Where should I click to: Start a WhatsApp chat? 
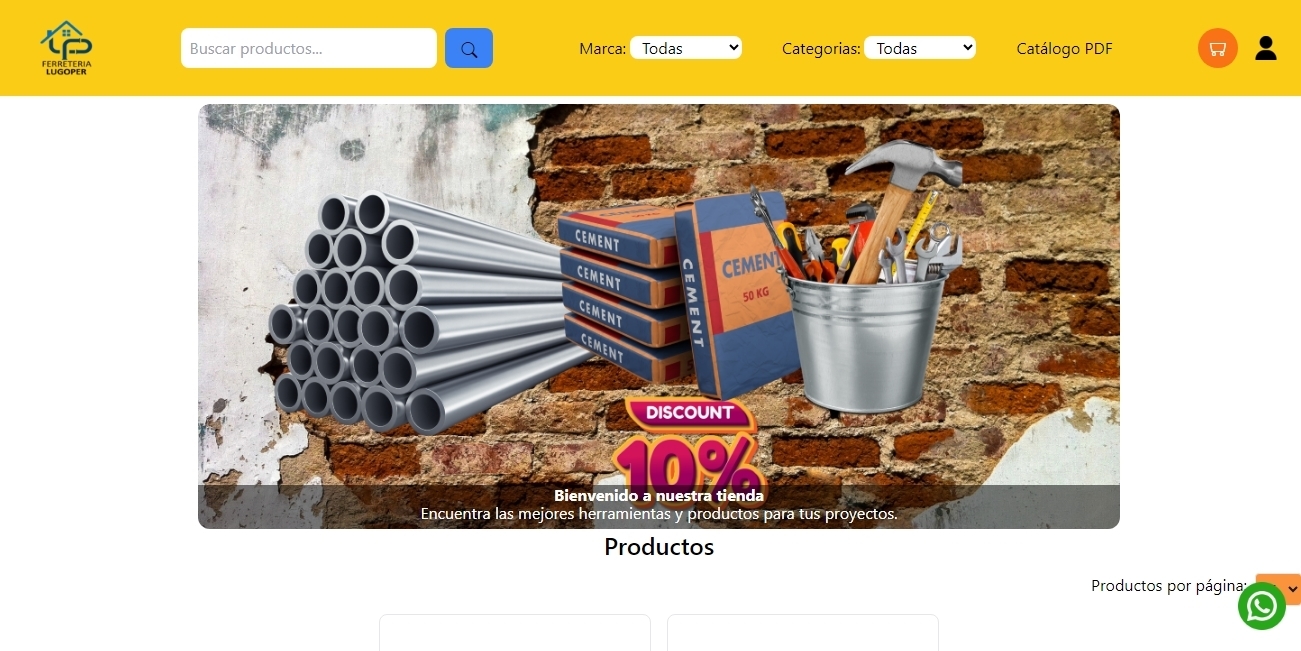tap(1262, 606)
